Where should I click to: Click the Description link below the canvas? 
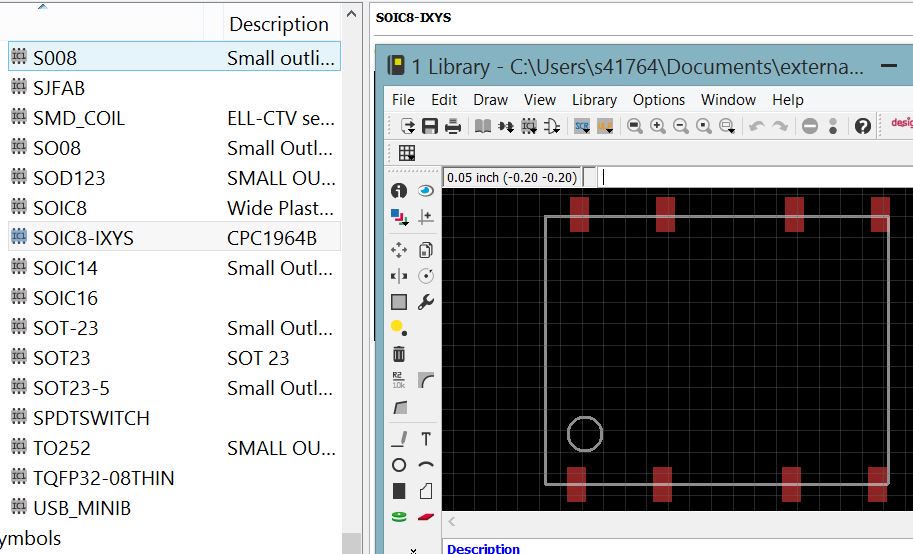[x=483, y=549]
